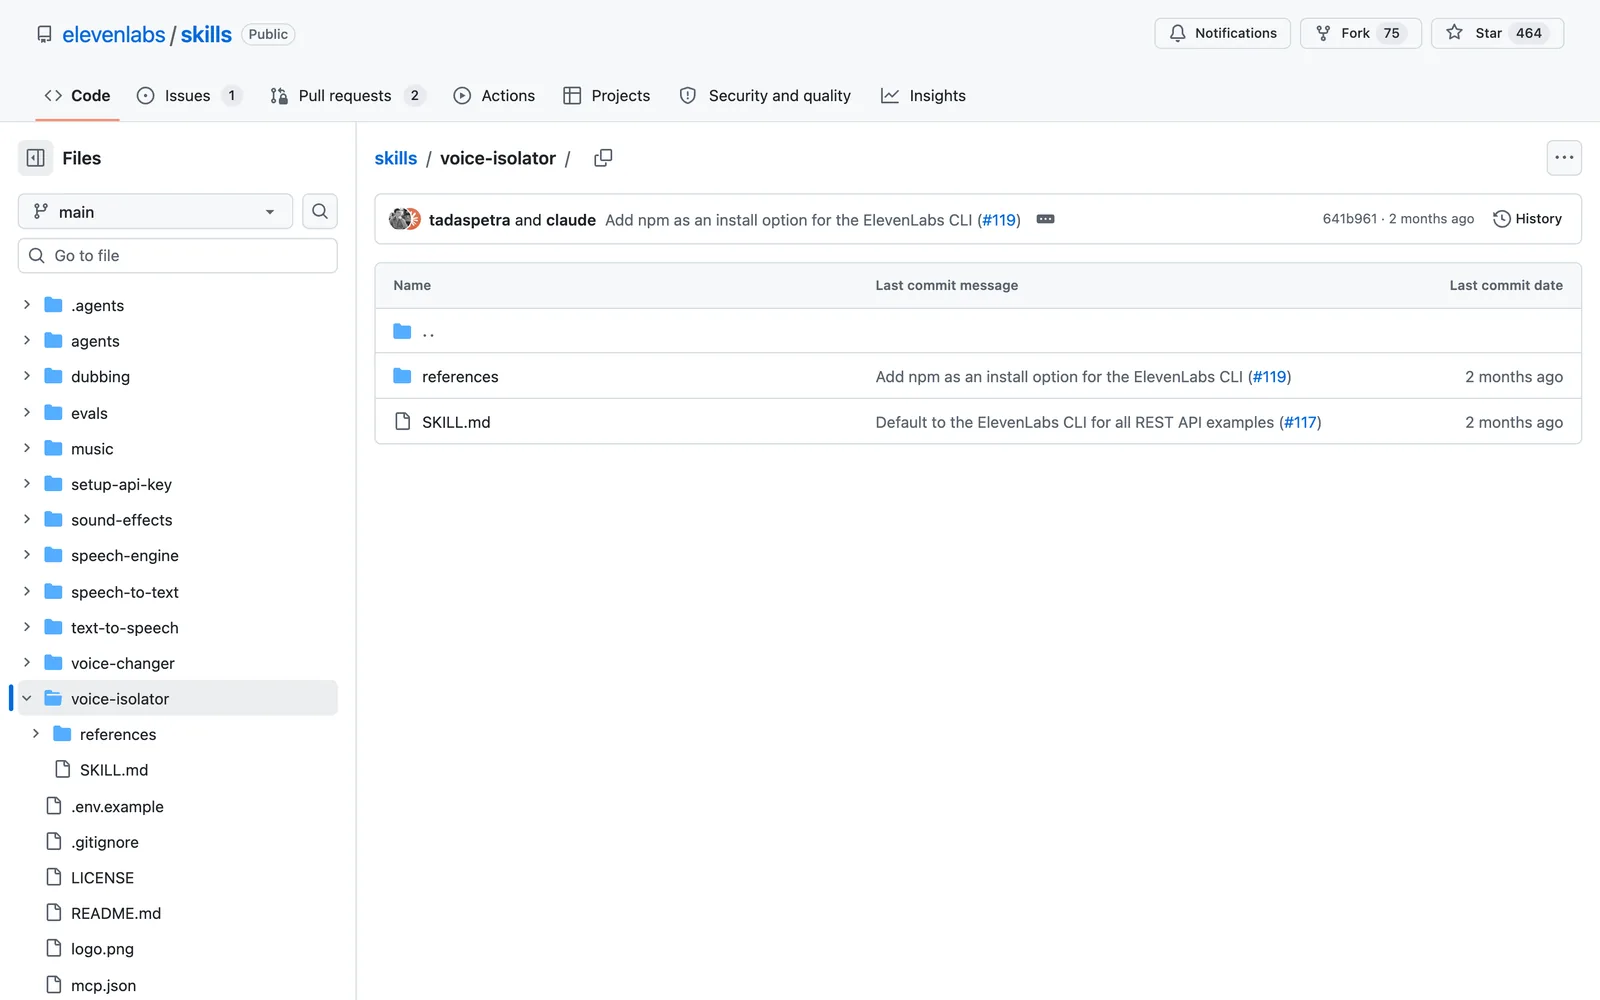This screenshot has height=1000, width=1600.
Task: Open the skills breadcrumb link
Action: point(396,158)
